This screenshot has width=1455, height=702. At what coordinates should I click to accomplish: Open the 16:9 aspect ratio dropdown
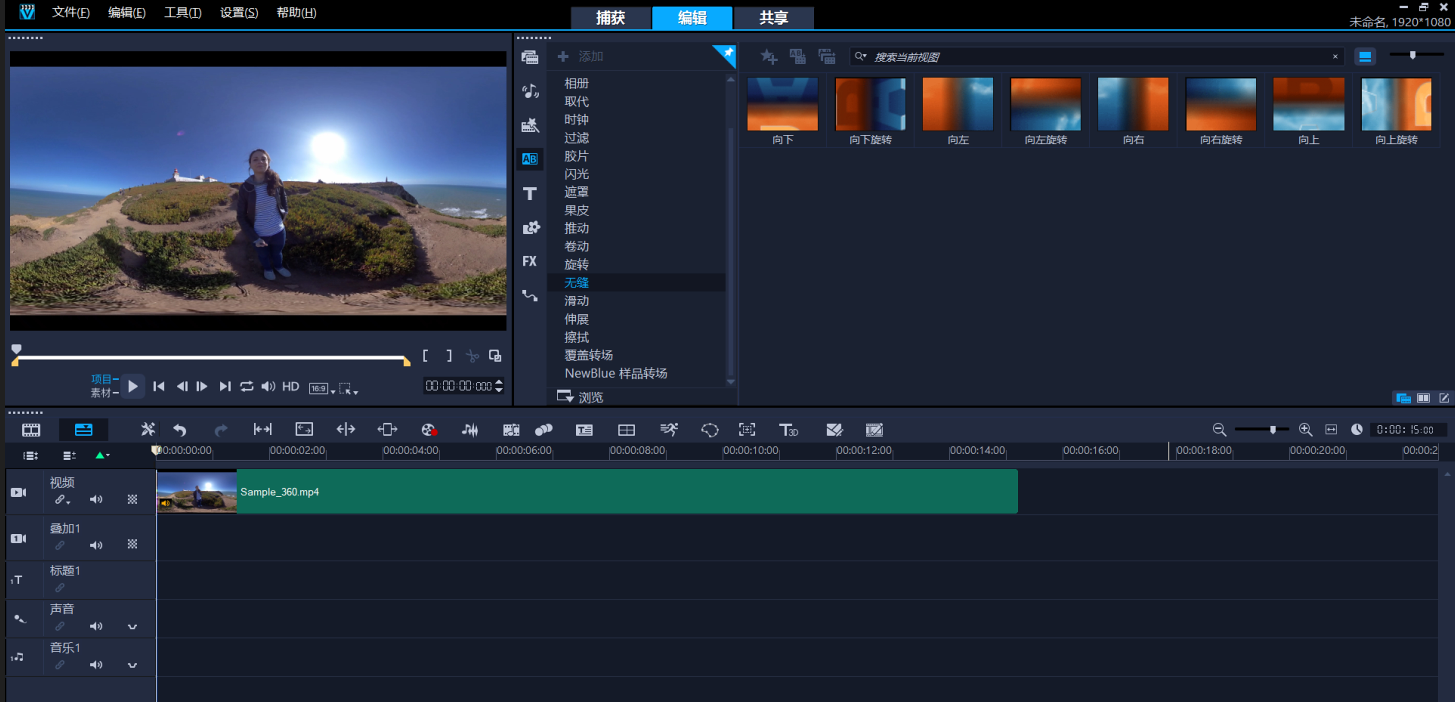pos(319,388)
